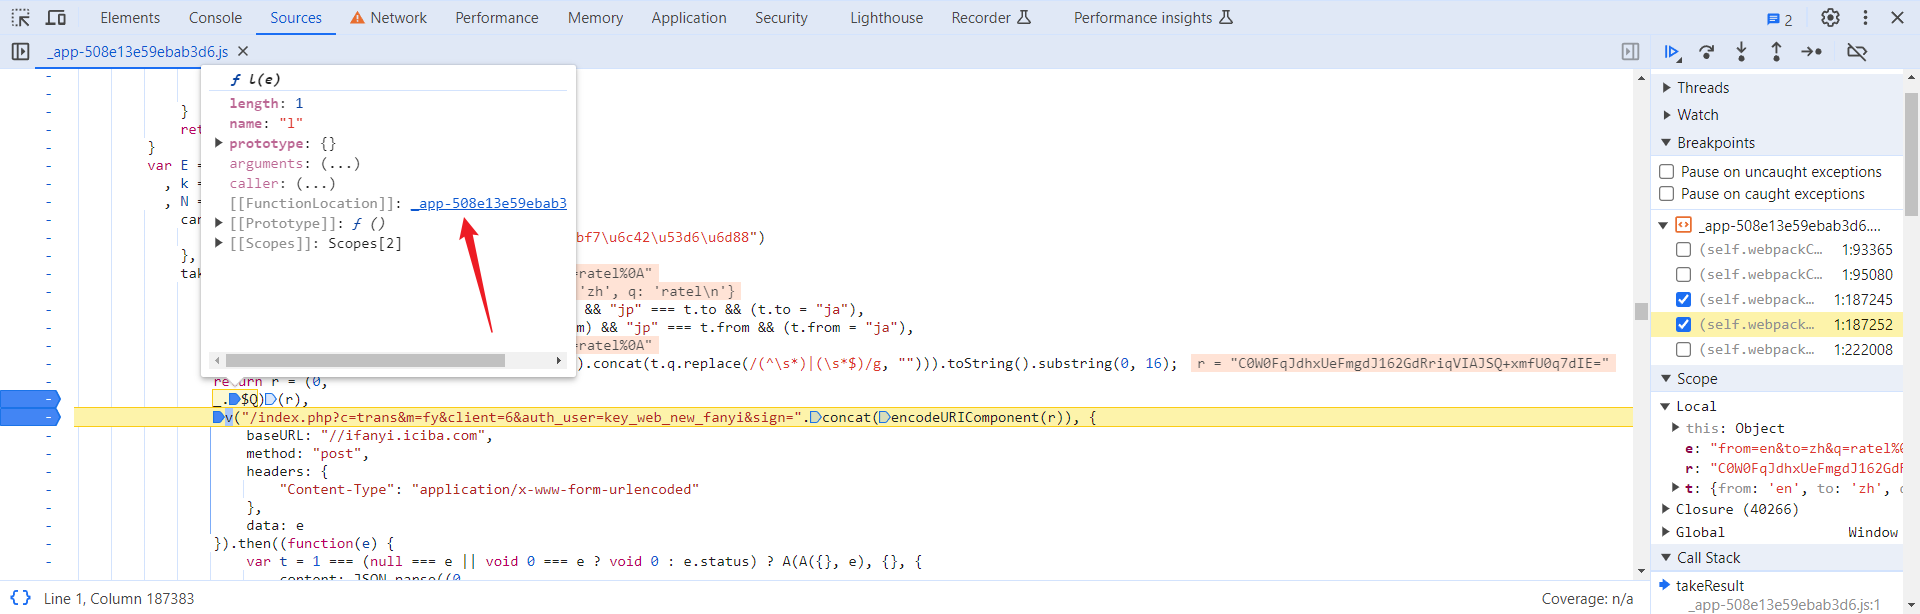Expand the Threads section
Viewport: 1920px width, 614px height.
[1667, 88]
